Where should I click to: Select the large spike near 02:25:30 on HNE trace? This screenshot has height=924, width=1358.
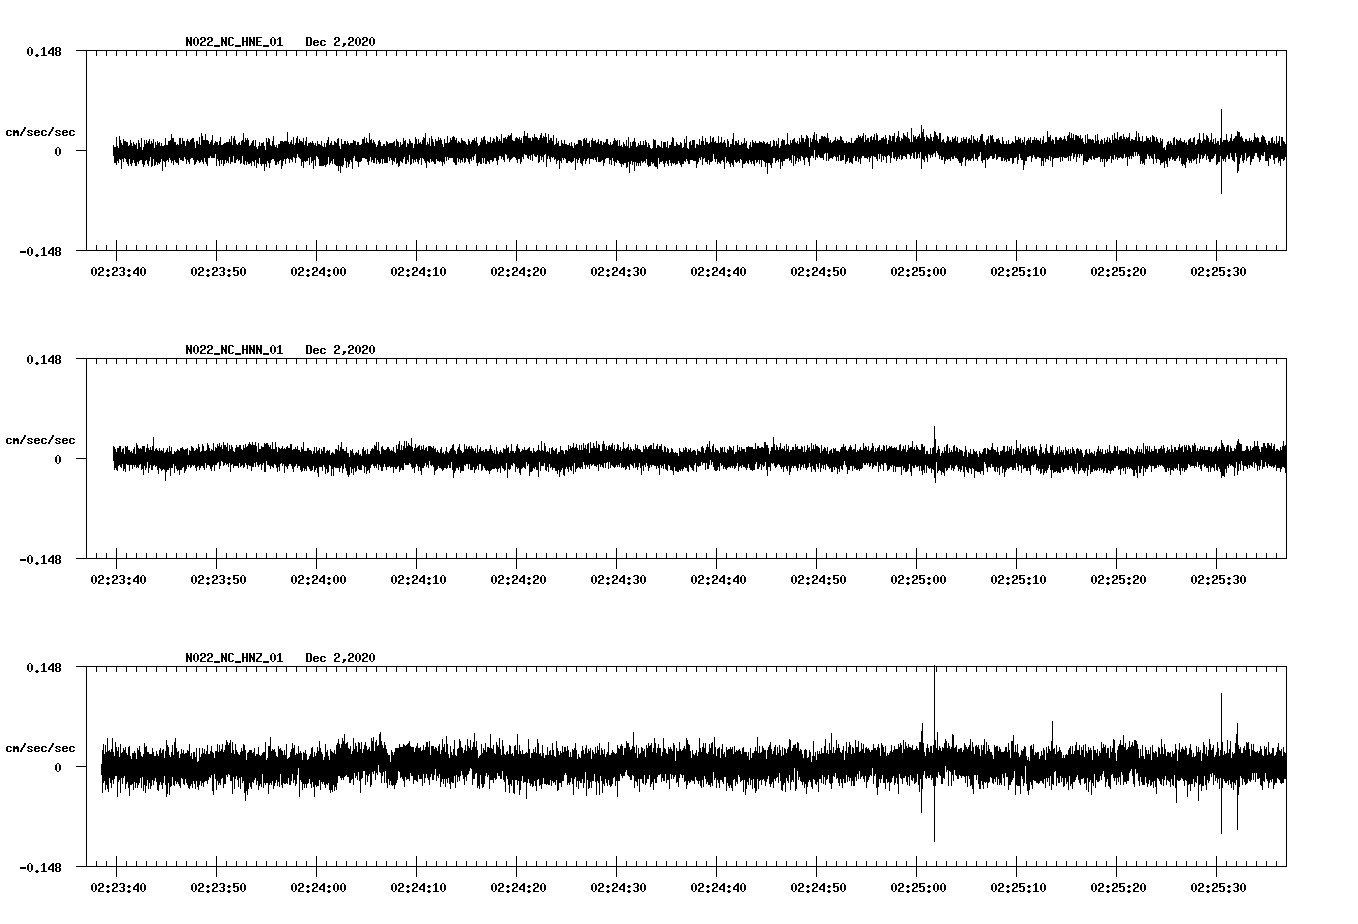(1222, 150)
